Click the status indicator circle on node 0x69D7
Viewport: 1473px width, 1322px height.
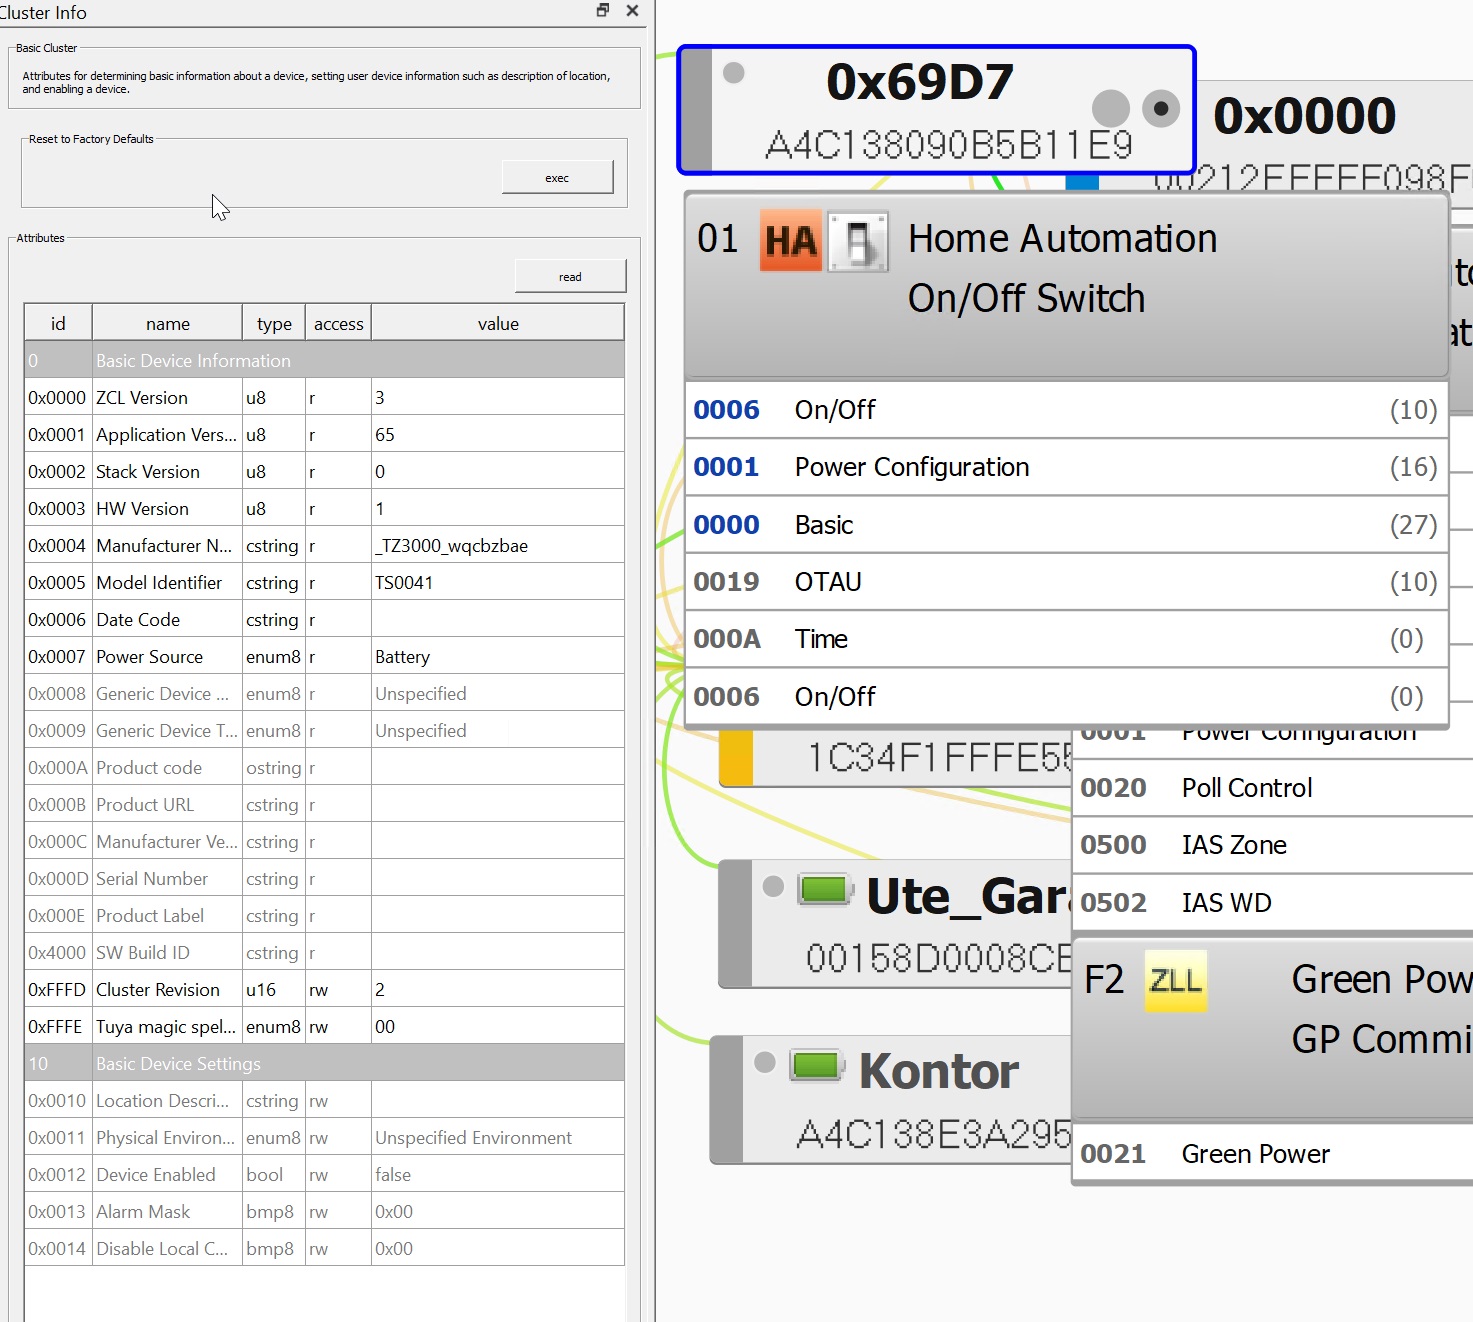coord(734,72)
